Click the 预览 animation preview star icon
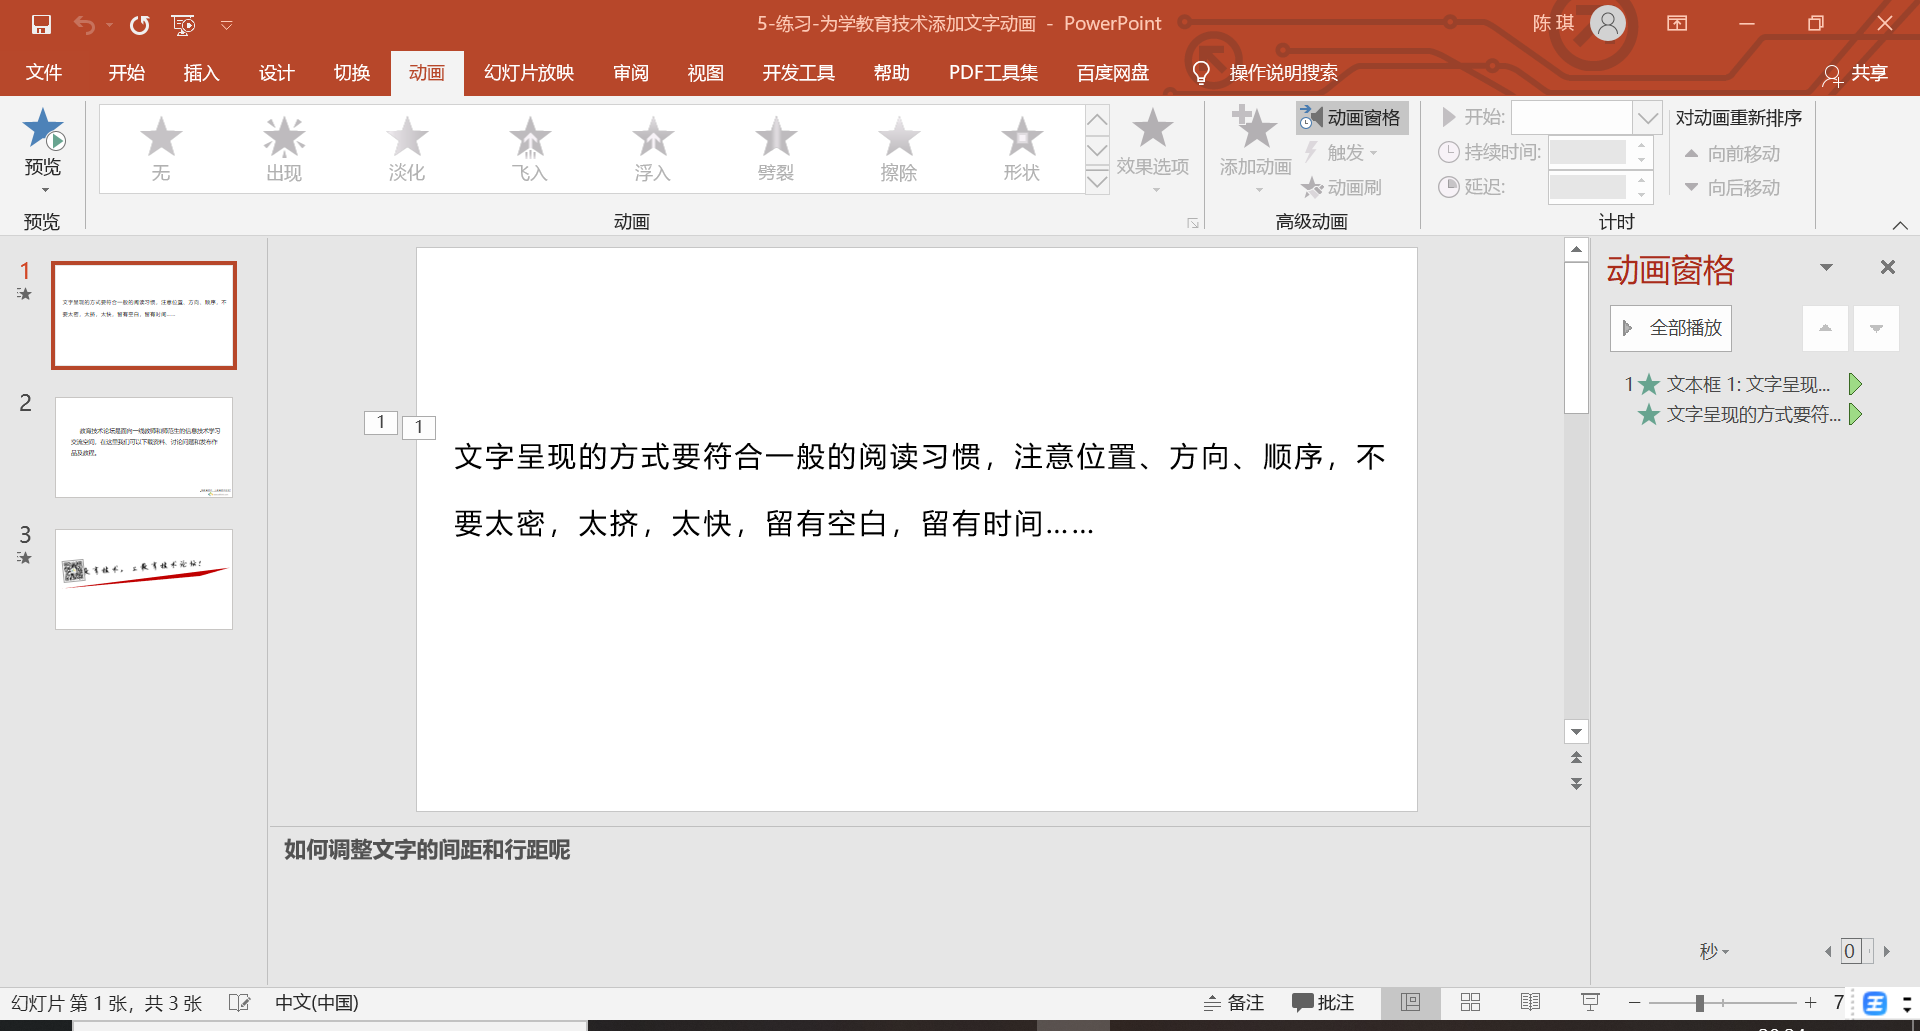 click(43, 129)
